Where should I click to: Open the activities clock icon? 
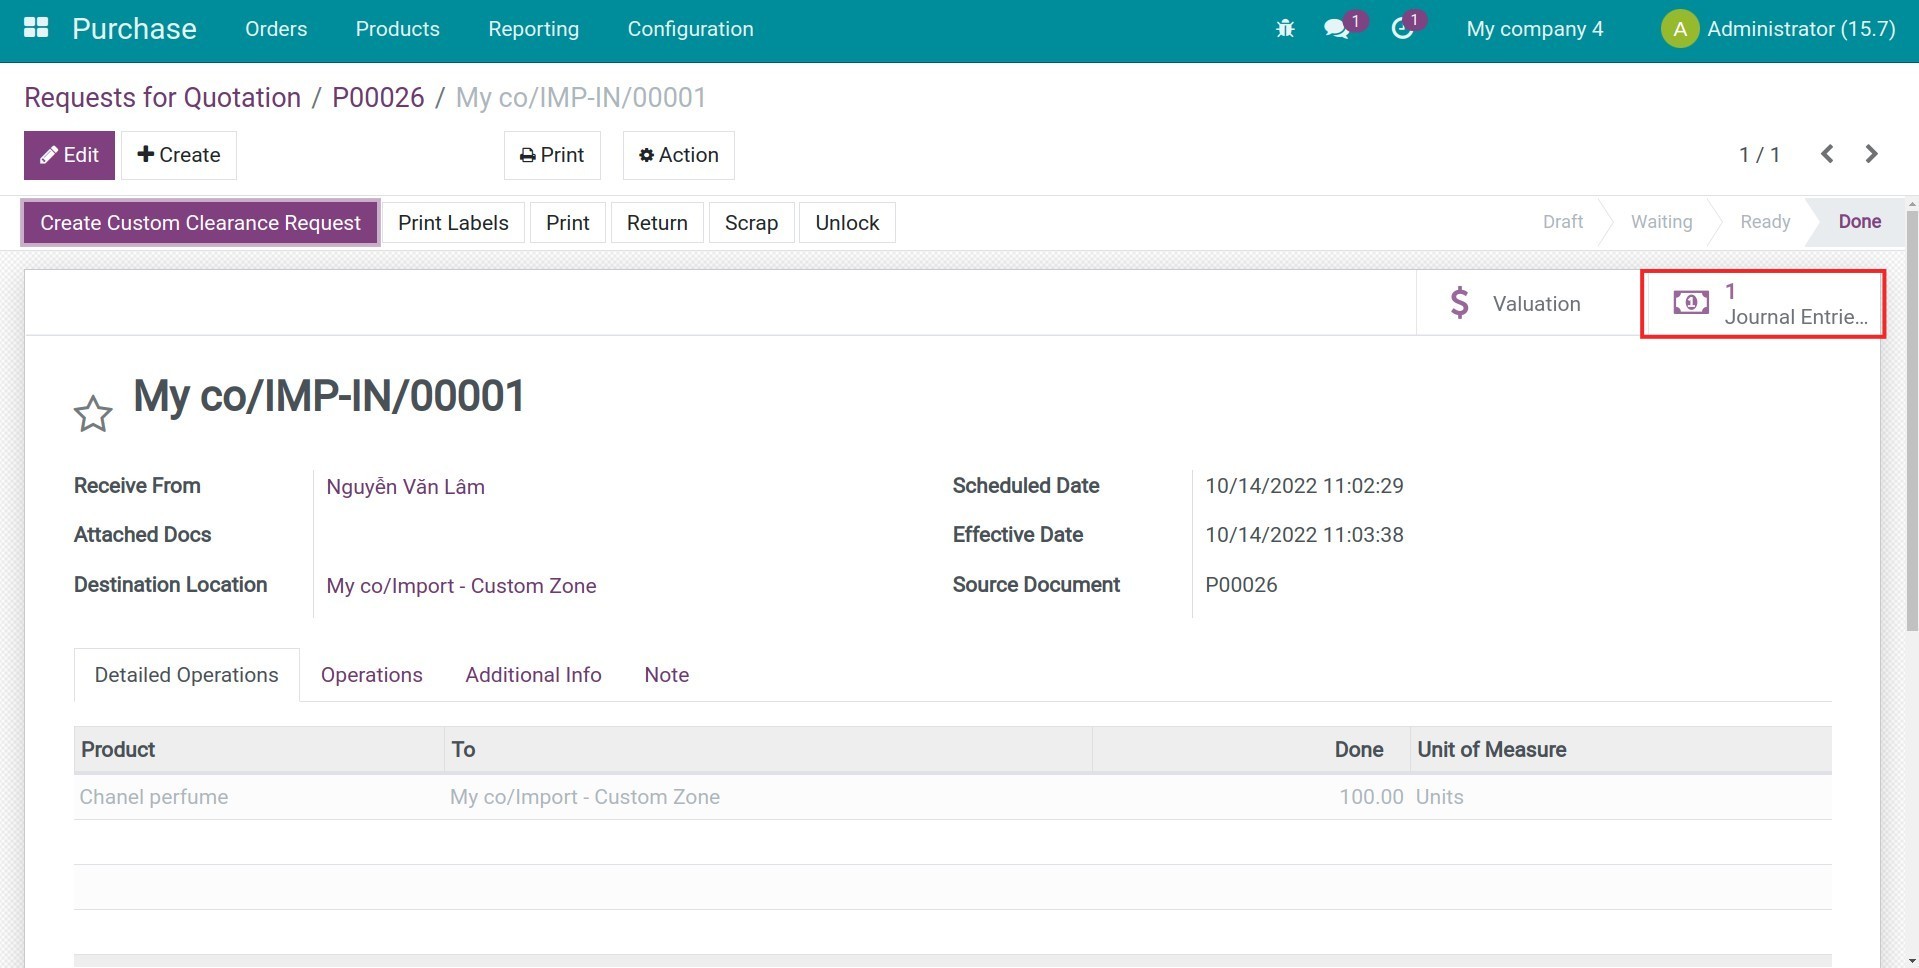(1402, 29)
